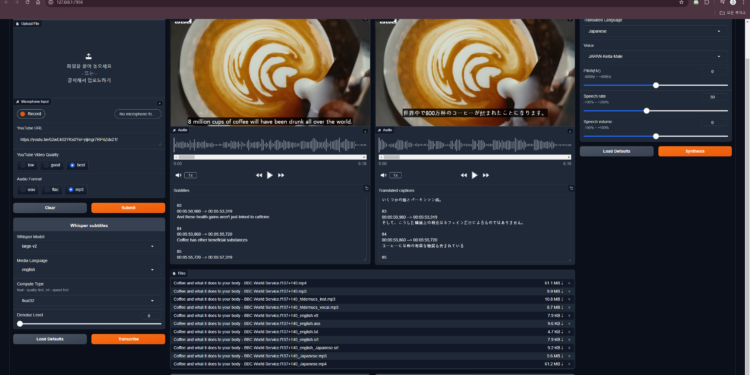The image size is (750, 375).
Task: Remove the _htdemucs_inst.mp3 file from the list
Action: (569, 299)
